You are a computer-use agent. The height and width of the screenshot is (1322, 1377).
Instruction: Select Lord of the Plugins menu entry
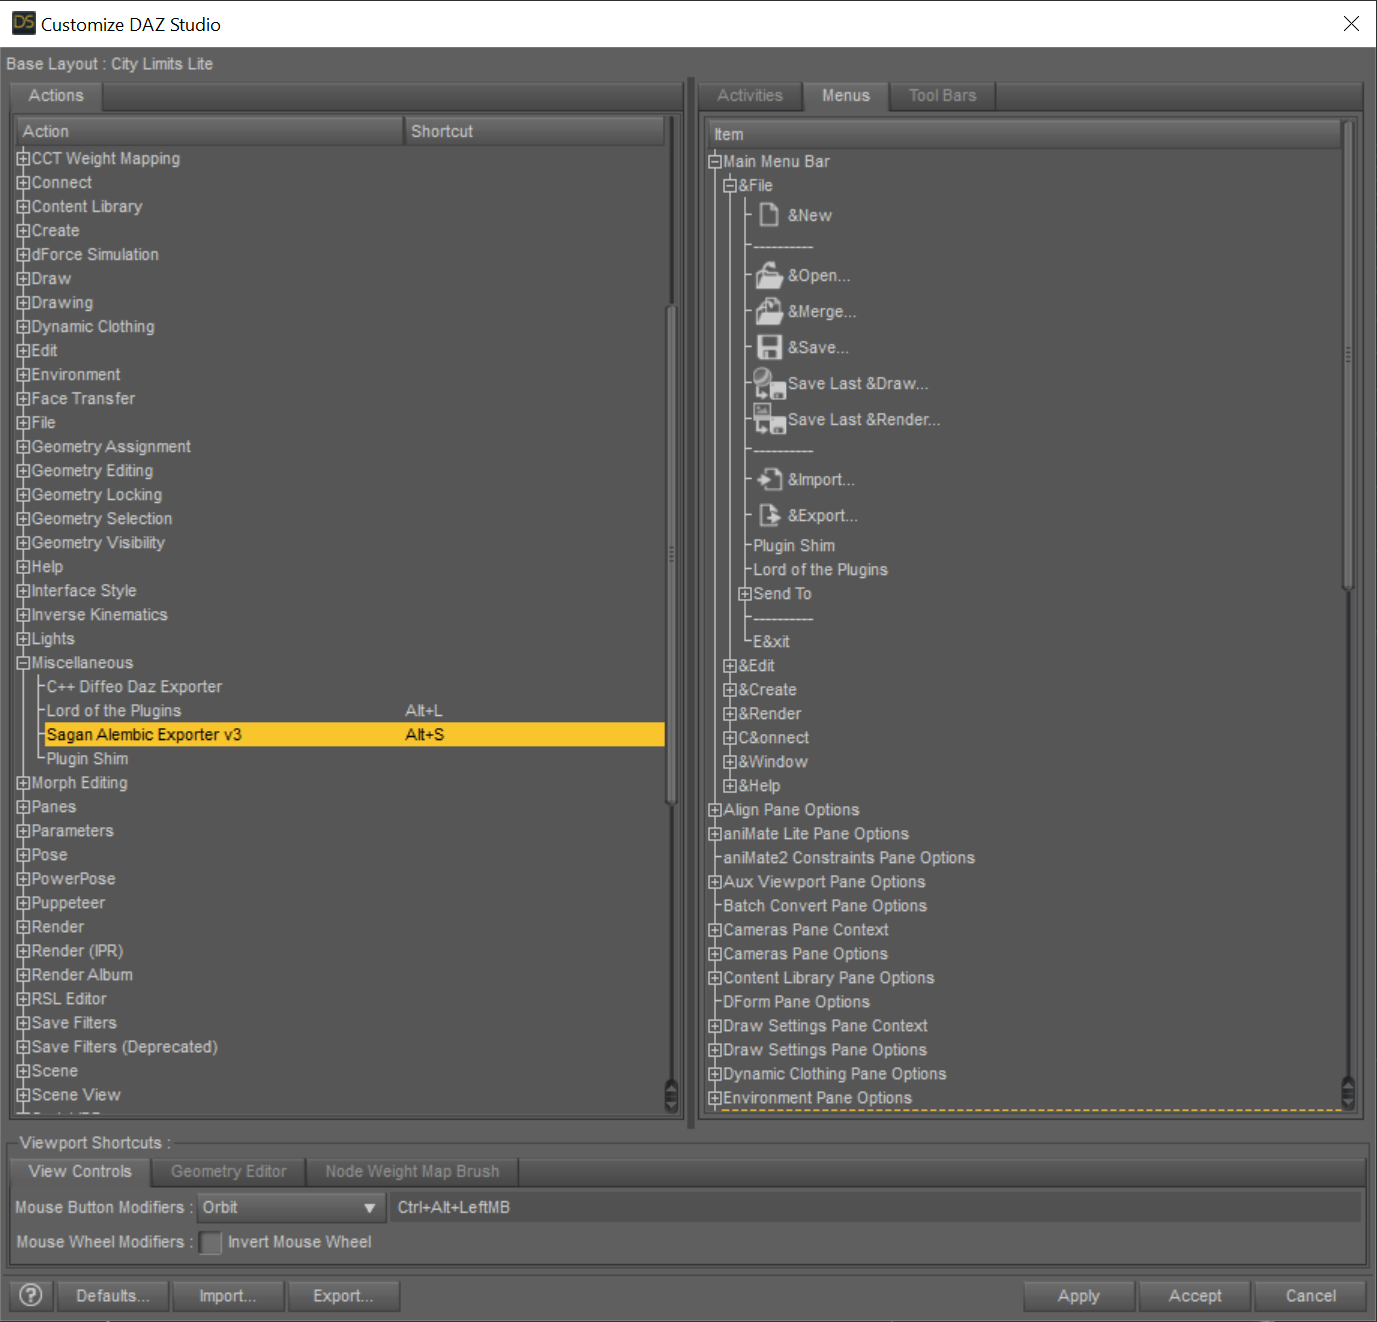tap(820, 569)
